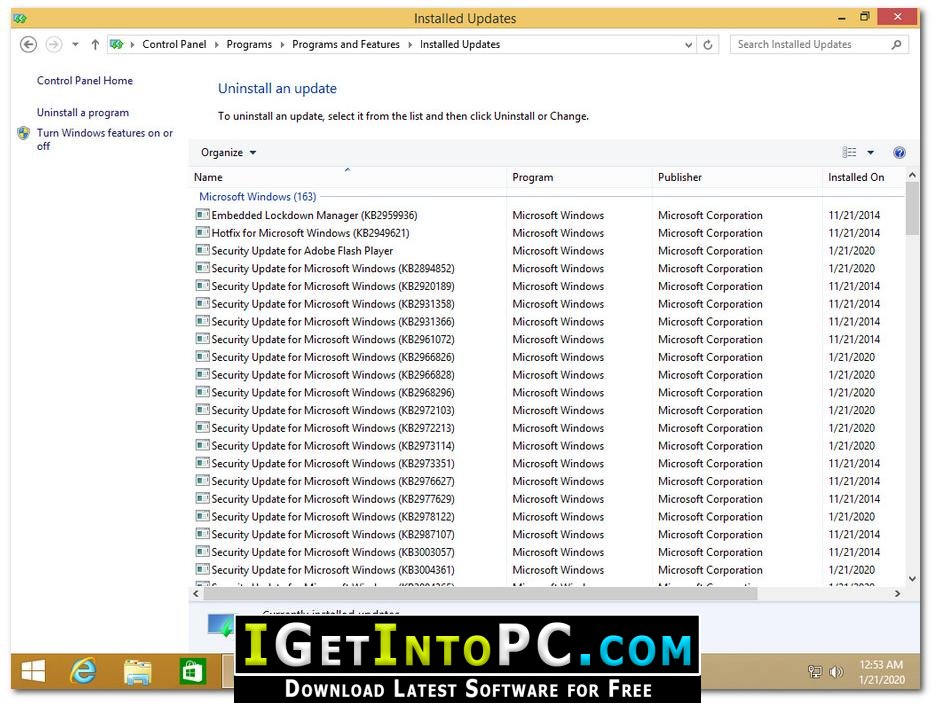Image resolution: width=935 pixels, height=703 pixels.
Task: Open Control Panel Home link
Action: click(85, 80)
